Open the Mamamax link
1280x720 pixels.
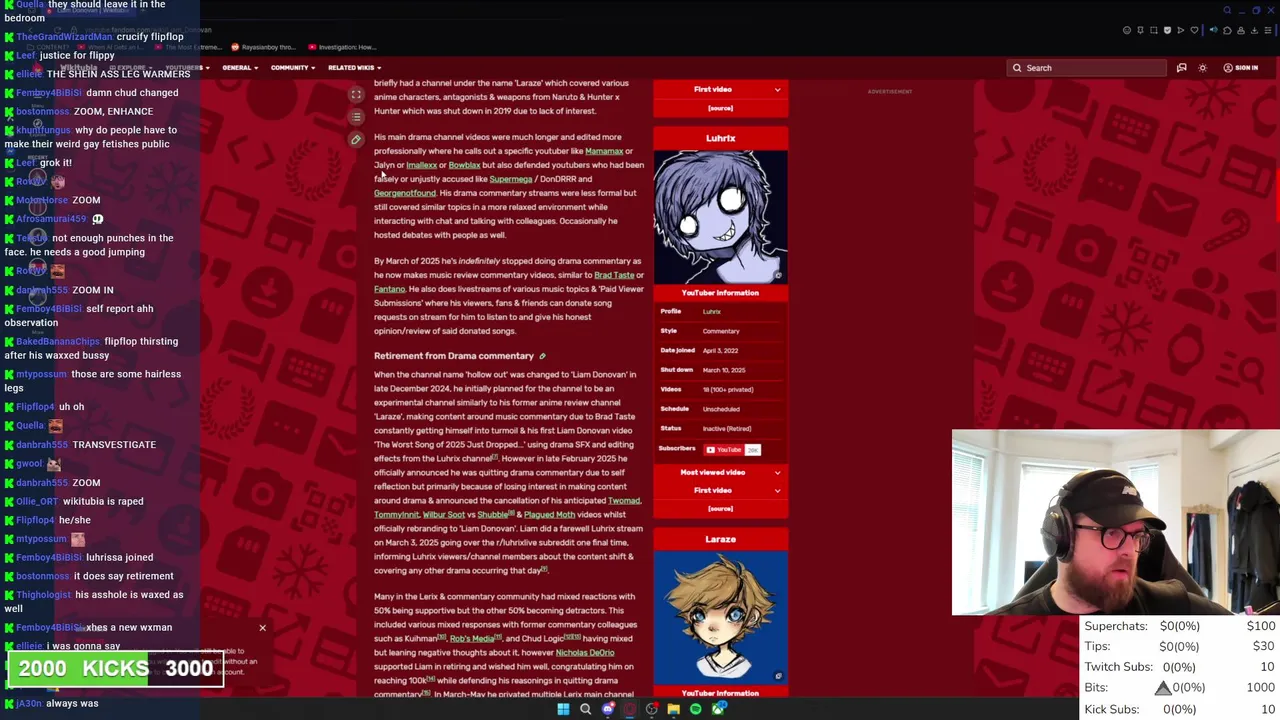pos(604,151)
